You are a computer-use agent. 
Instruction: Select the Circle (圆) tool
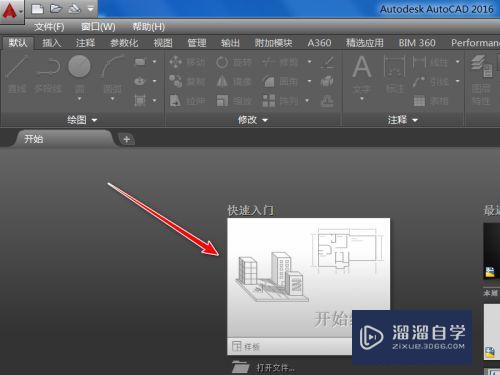79,74
